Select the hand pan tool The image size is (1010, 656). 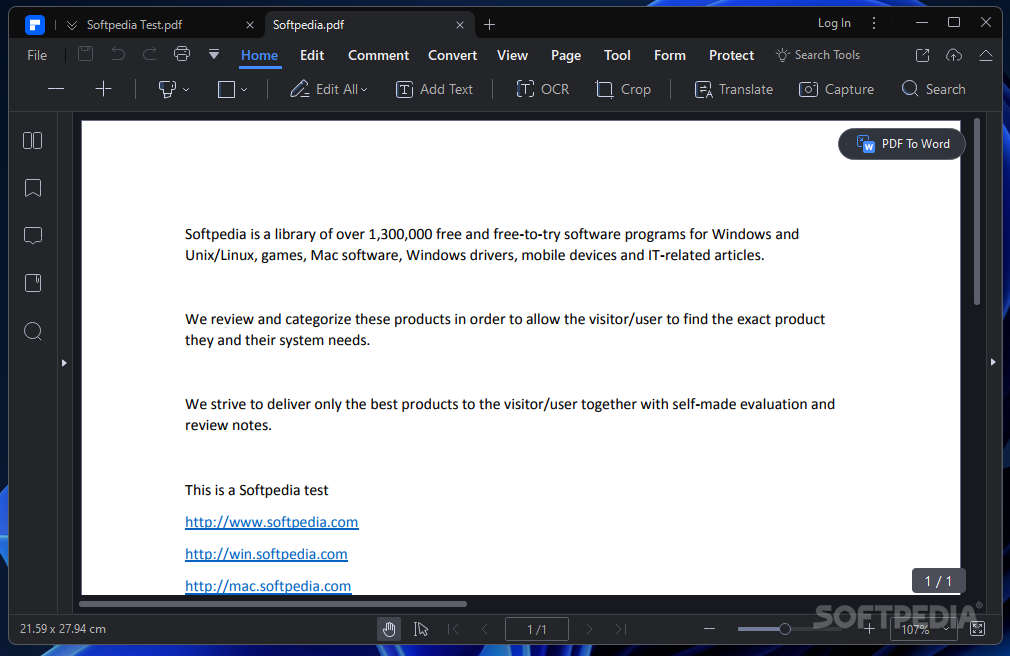(x=389, y=629)
